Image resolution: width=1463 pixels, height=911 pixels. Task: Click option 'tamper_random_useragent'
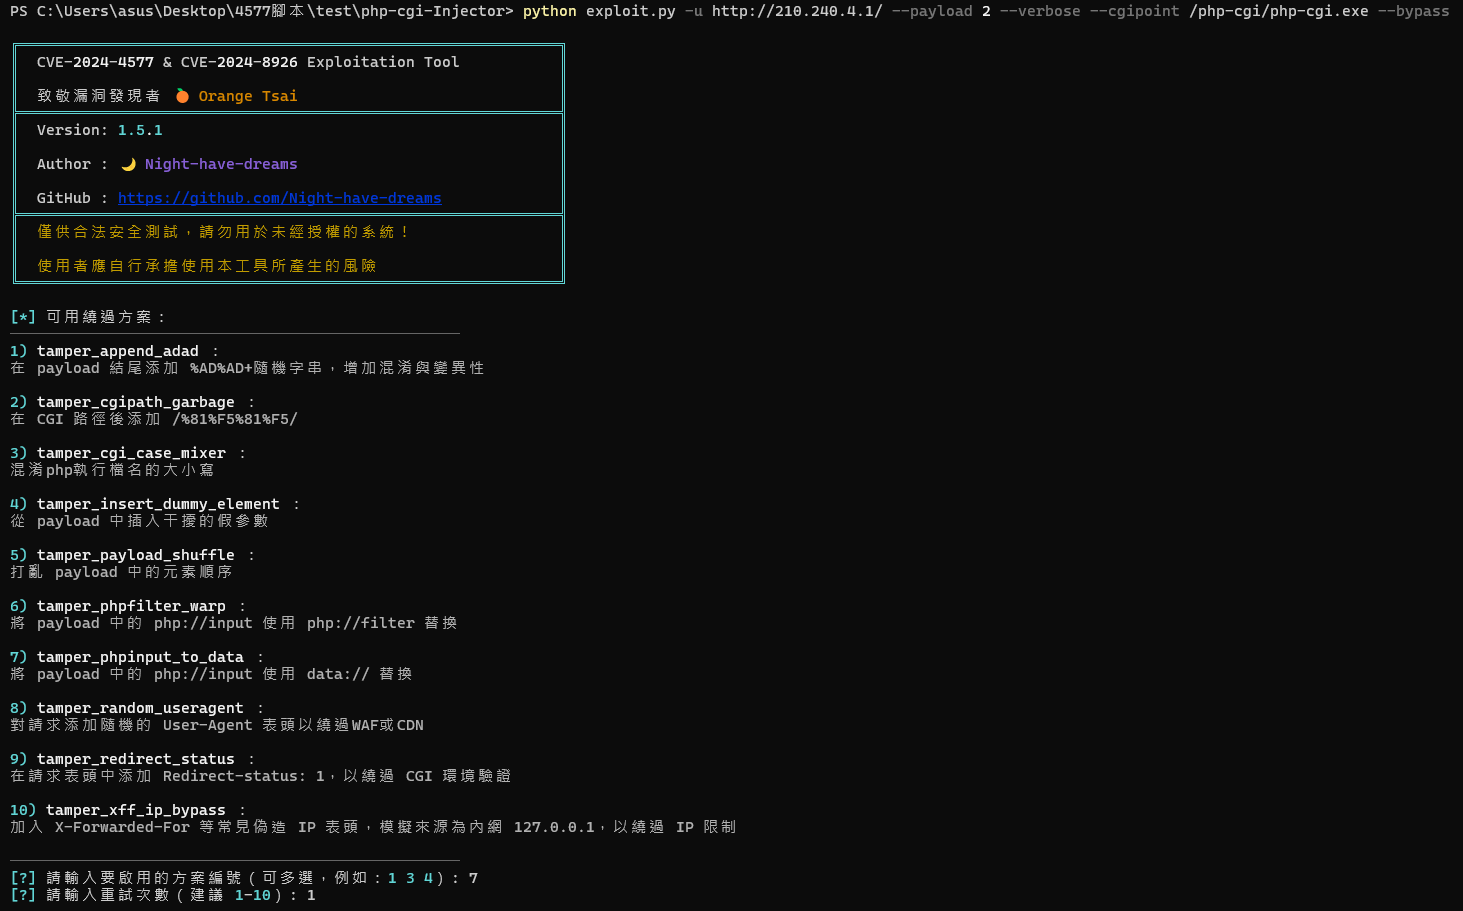[x=140, y=708]
